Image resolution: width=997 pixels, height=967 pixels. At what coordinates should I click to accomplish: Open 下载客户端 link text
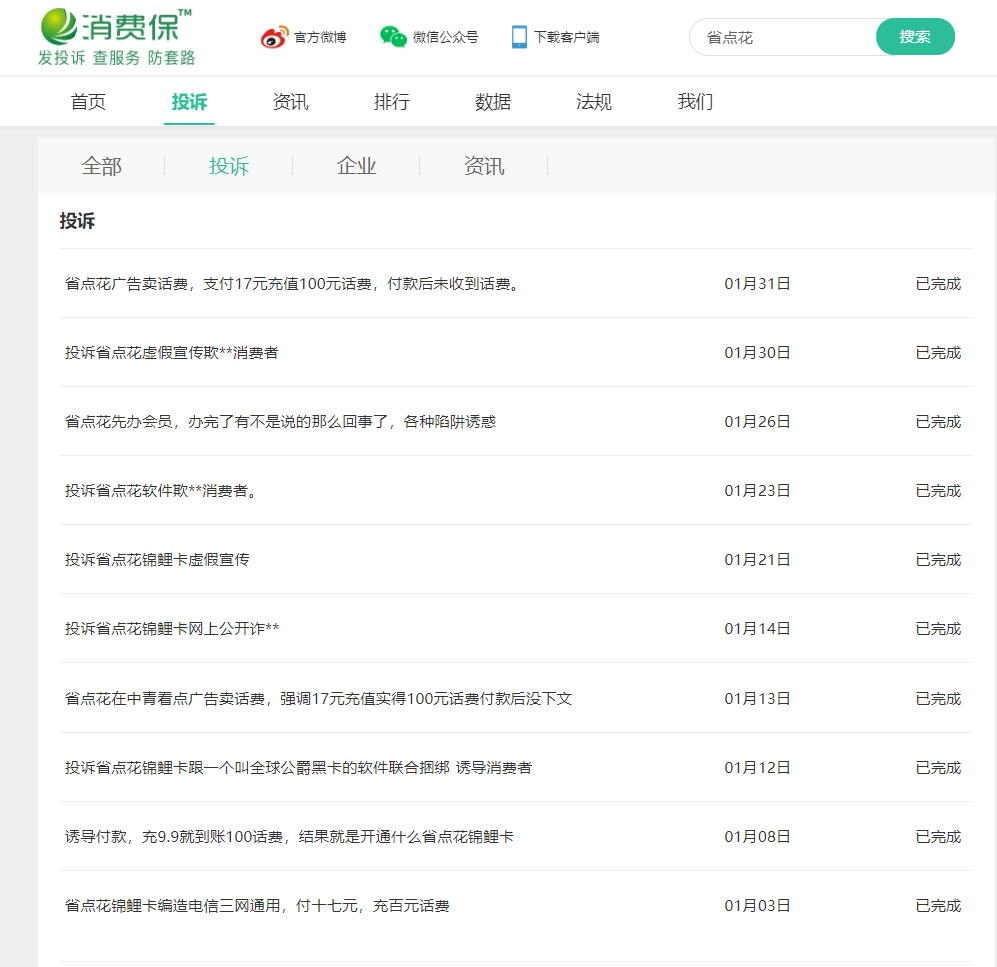pyautogui.click(x=566, y=38)
